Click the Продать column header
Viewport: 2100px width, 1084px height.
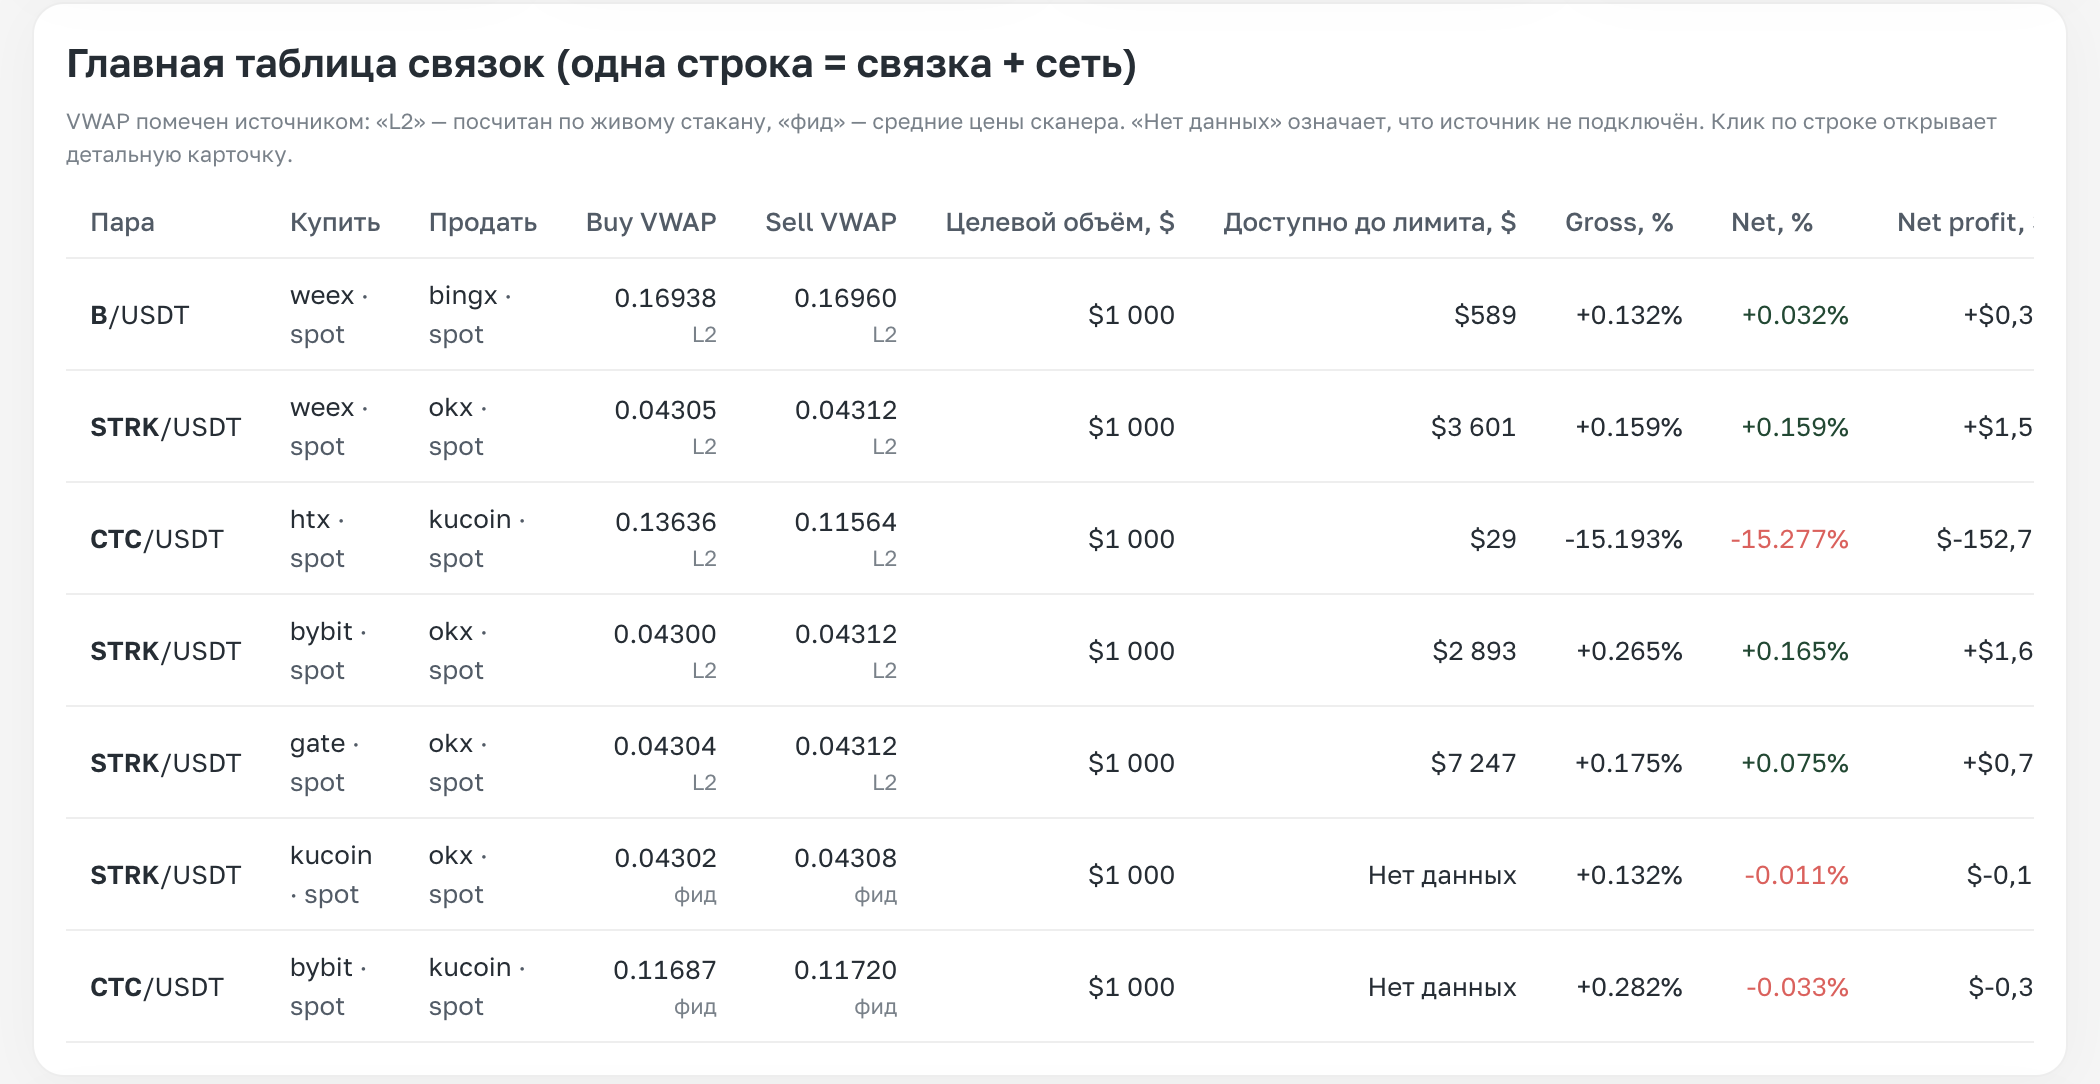[483, 222]
